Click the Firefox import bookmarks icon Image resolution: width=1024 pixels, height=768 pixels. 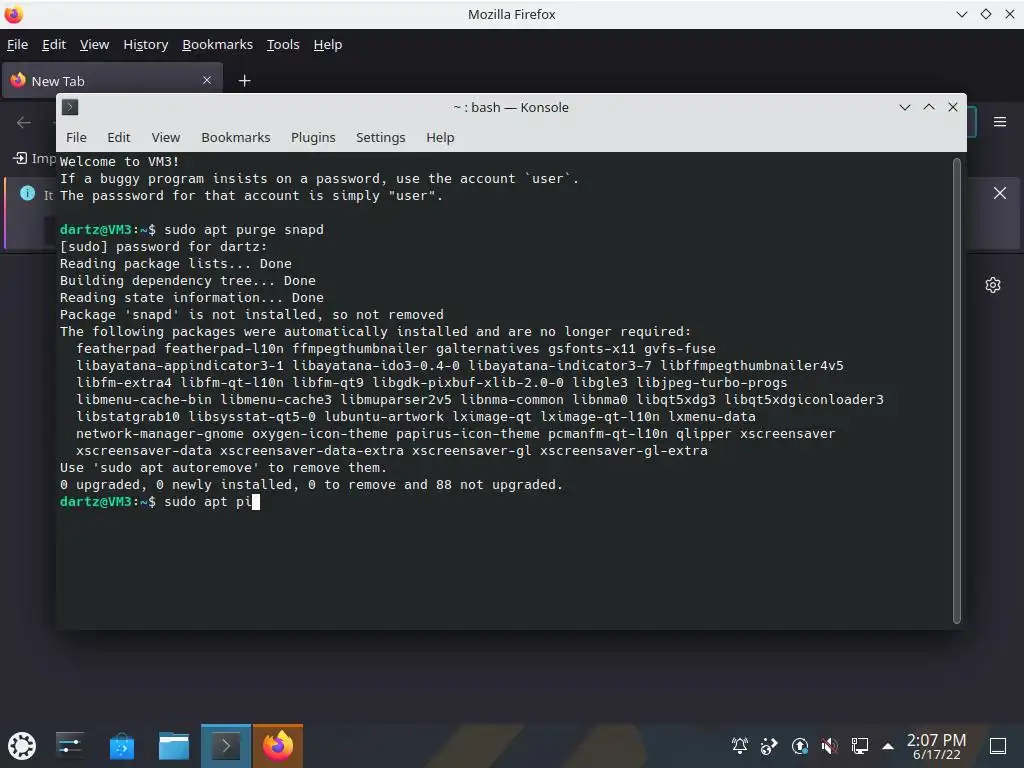click(x=20, y=158)
